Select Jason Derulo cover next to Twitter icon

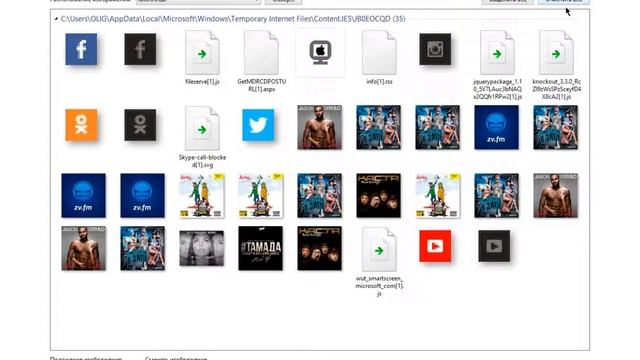(x=320, y=127)
